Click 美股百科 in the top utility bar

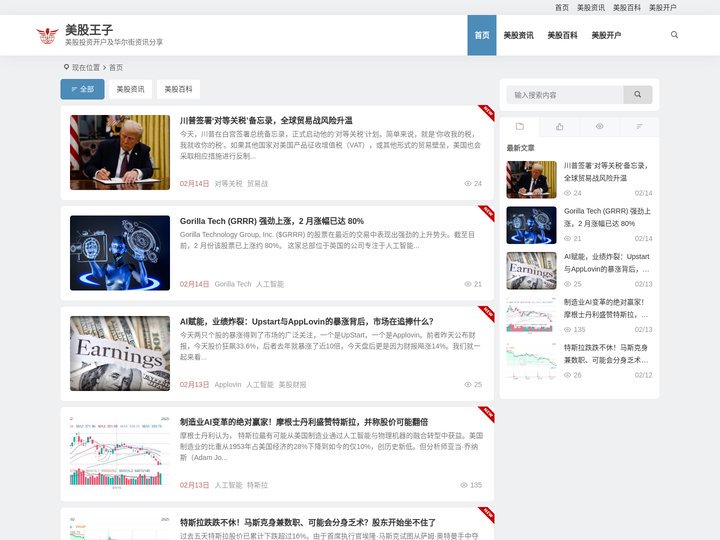(626, 7)
